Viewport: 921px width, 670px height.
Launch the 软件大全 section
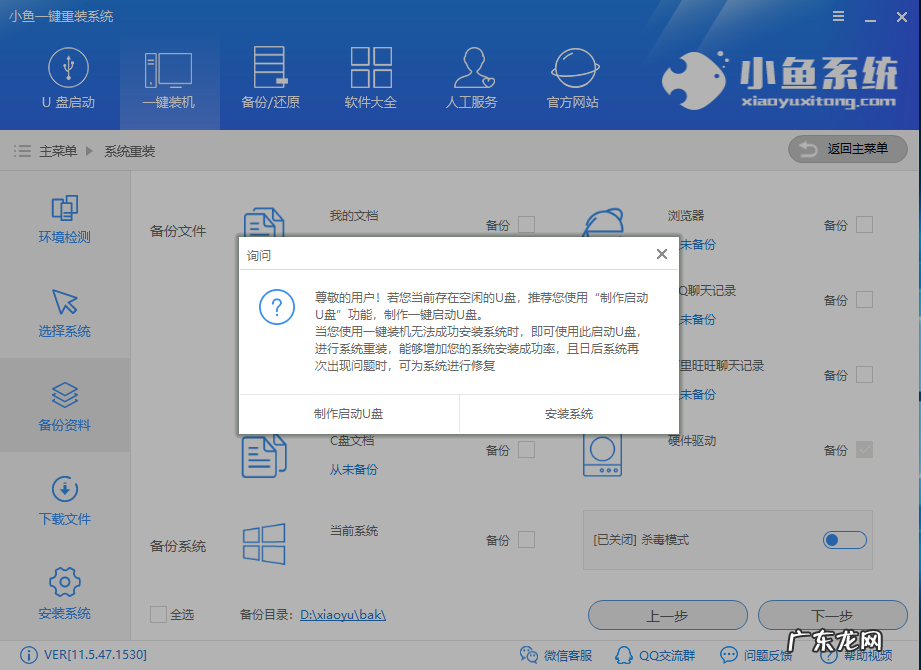[371, 78]
